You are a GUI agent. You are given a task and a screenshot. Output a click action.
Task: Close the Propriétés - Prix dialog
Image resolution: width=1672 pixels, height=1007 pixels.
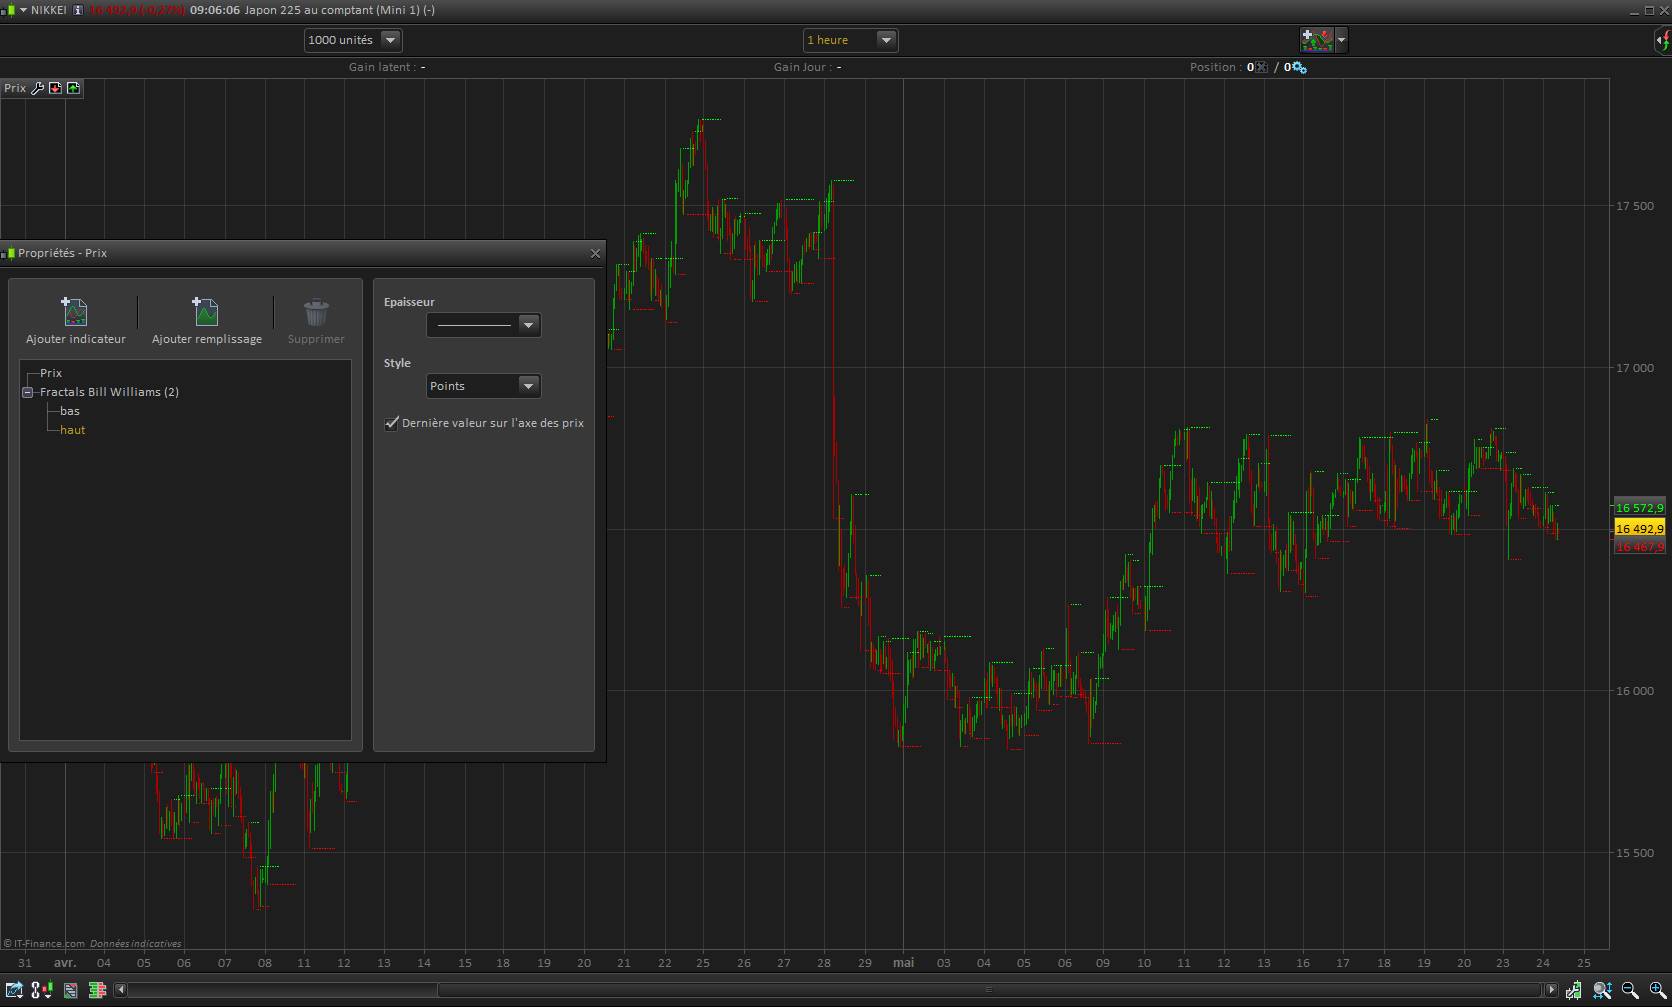coord(596,253)
